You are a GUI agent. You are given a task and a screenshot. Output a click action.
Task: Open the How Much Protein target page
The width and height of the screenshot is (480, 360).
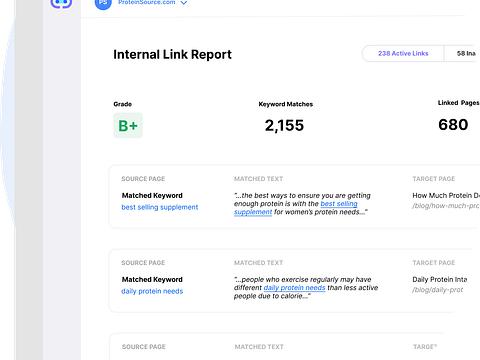coord(446,195)
